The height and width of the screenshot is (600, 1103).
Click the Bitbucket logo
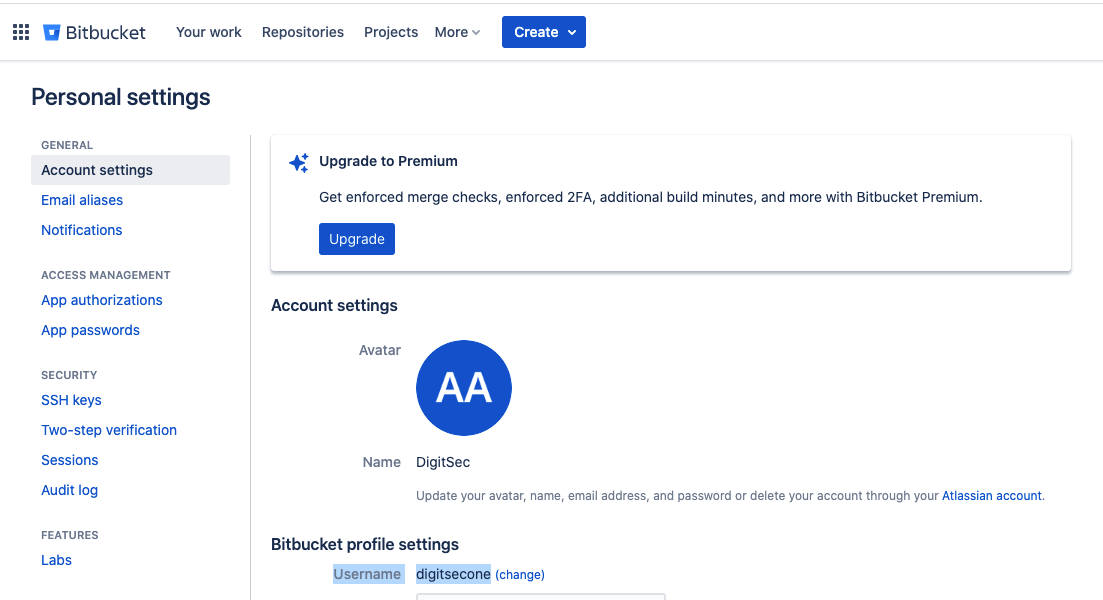click(x=94, y=32)
